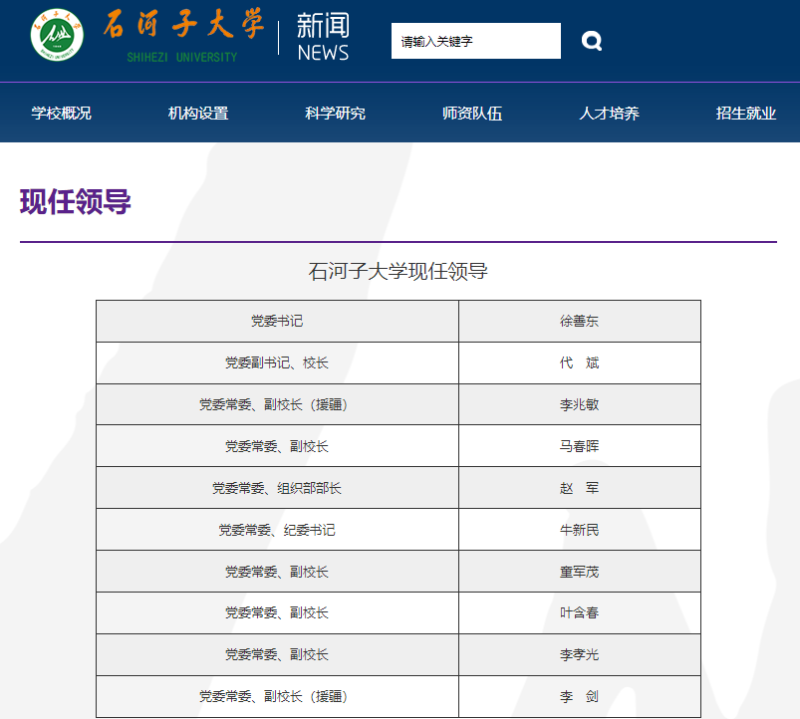Image resolution: width=800 pixels, height=719 pixels.
Task: Click the 党委副书记、校长 cell
Action: tap(277, 363)
